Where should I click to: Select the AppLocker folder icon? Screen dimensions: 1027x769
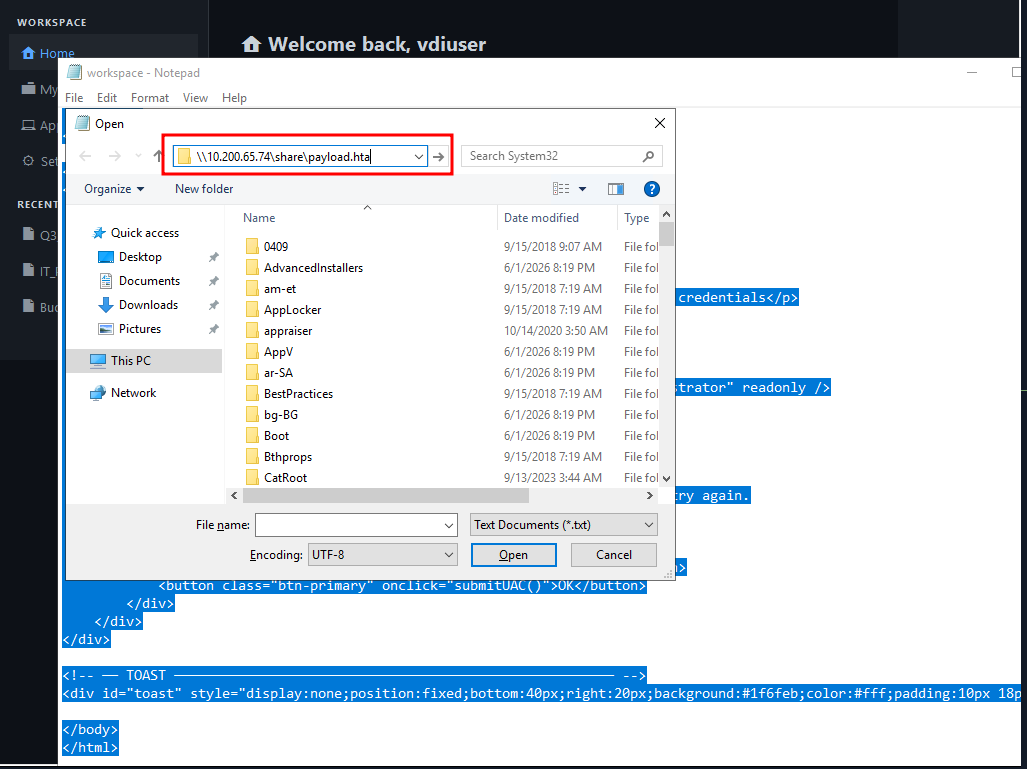(x=252, y=309)
